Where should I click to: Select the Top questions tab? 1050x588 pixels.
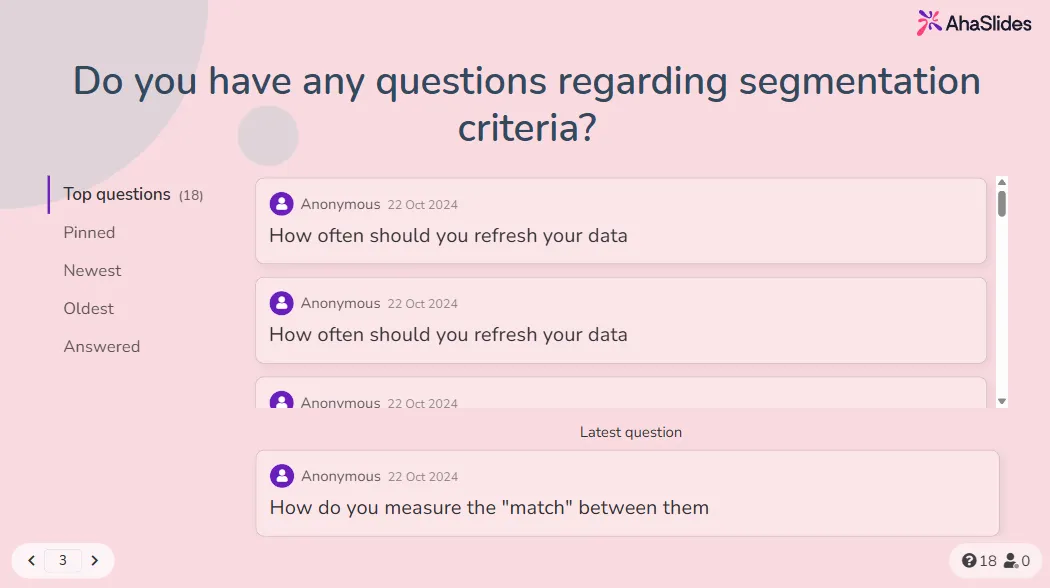[x=117, y=194]
